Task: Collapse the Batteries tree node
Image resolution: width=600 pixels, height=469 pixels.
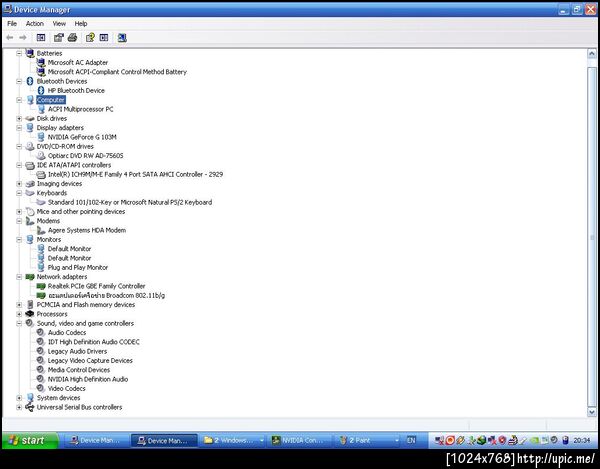Action: 19,53
